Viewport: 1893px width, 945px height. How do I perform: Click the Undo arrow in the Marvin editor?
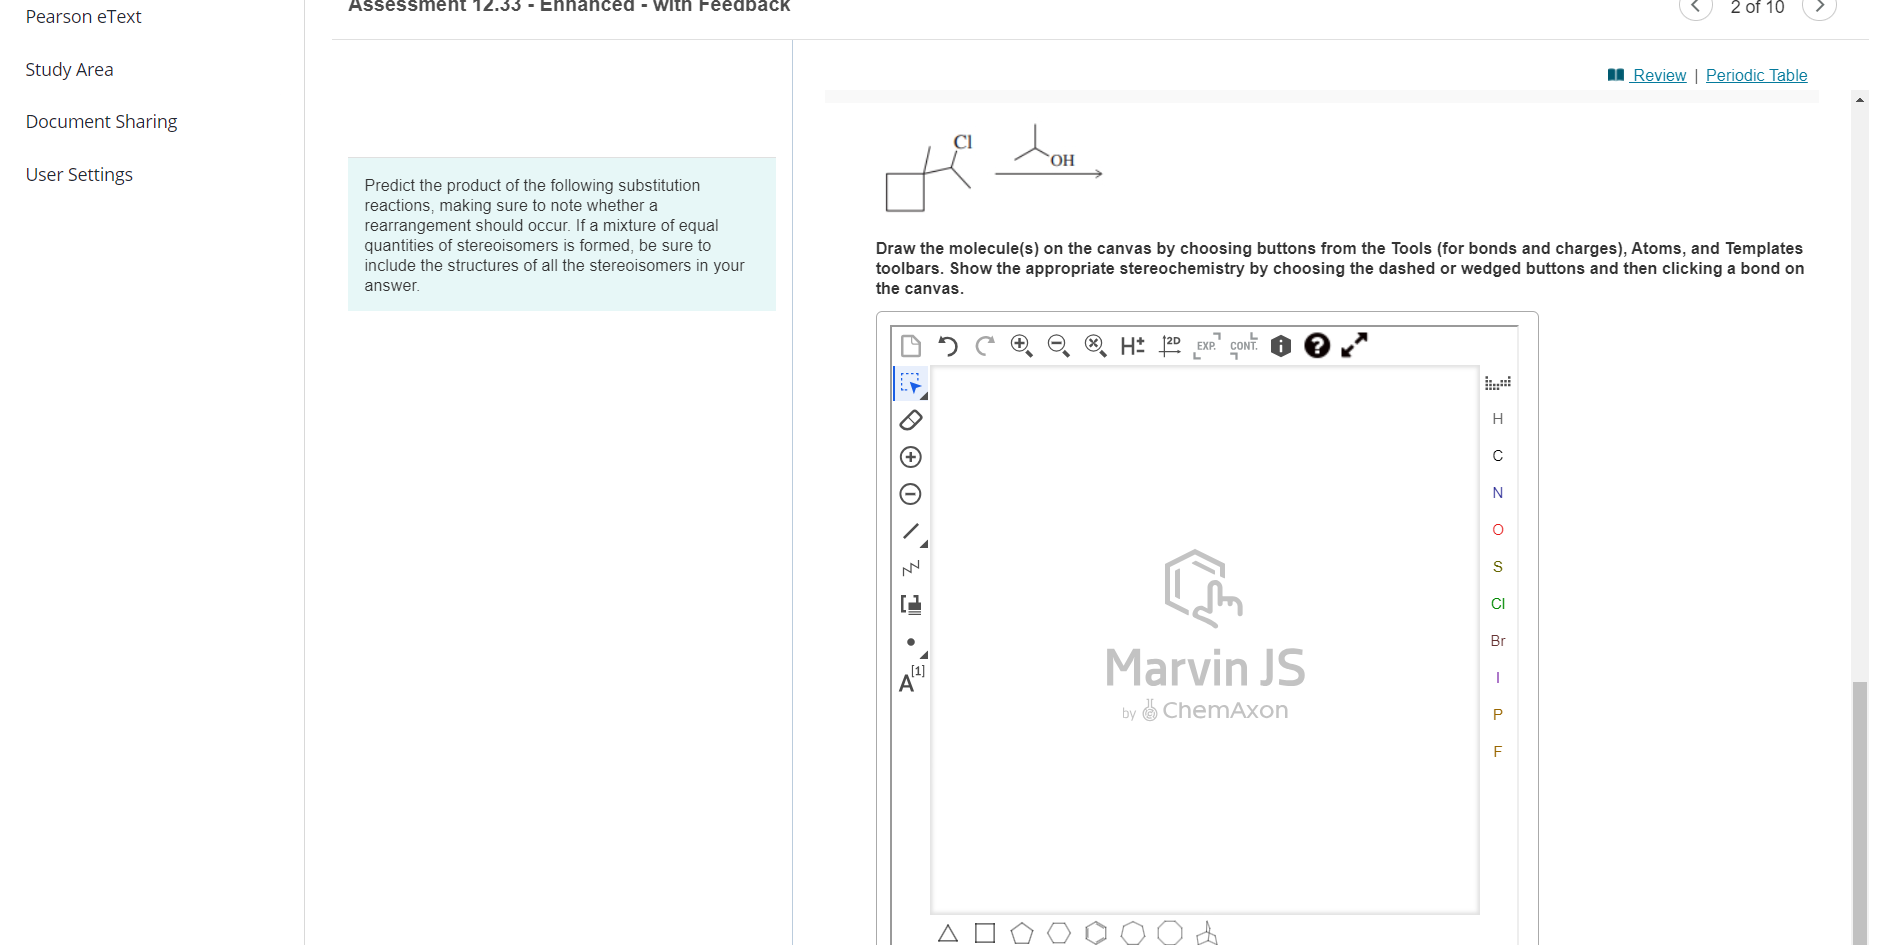(948, 345)
